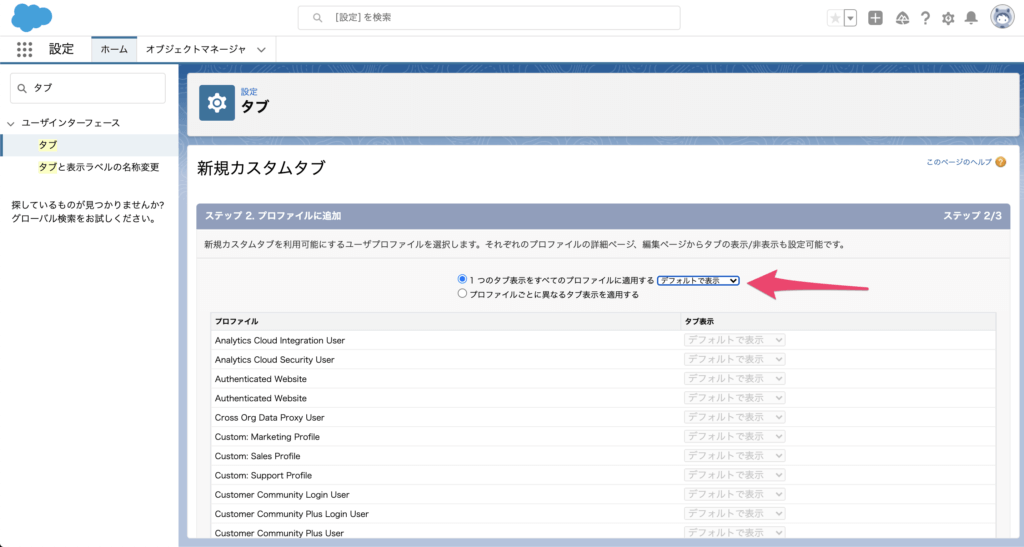The width and height of the screenshot is (1024, 547).
Task: Switch to the ホーム tab
Action: (114, 50)
